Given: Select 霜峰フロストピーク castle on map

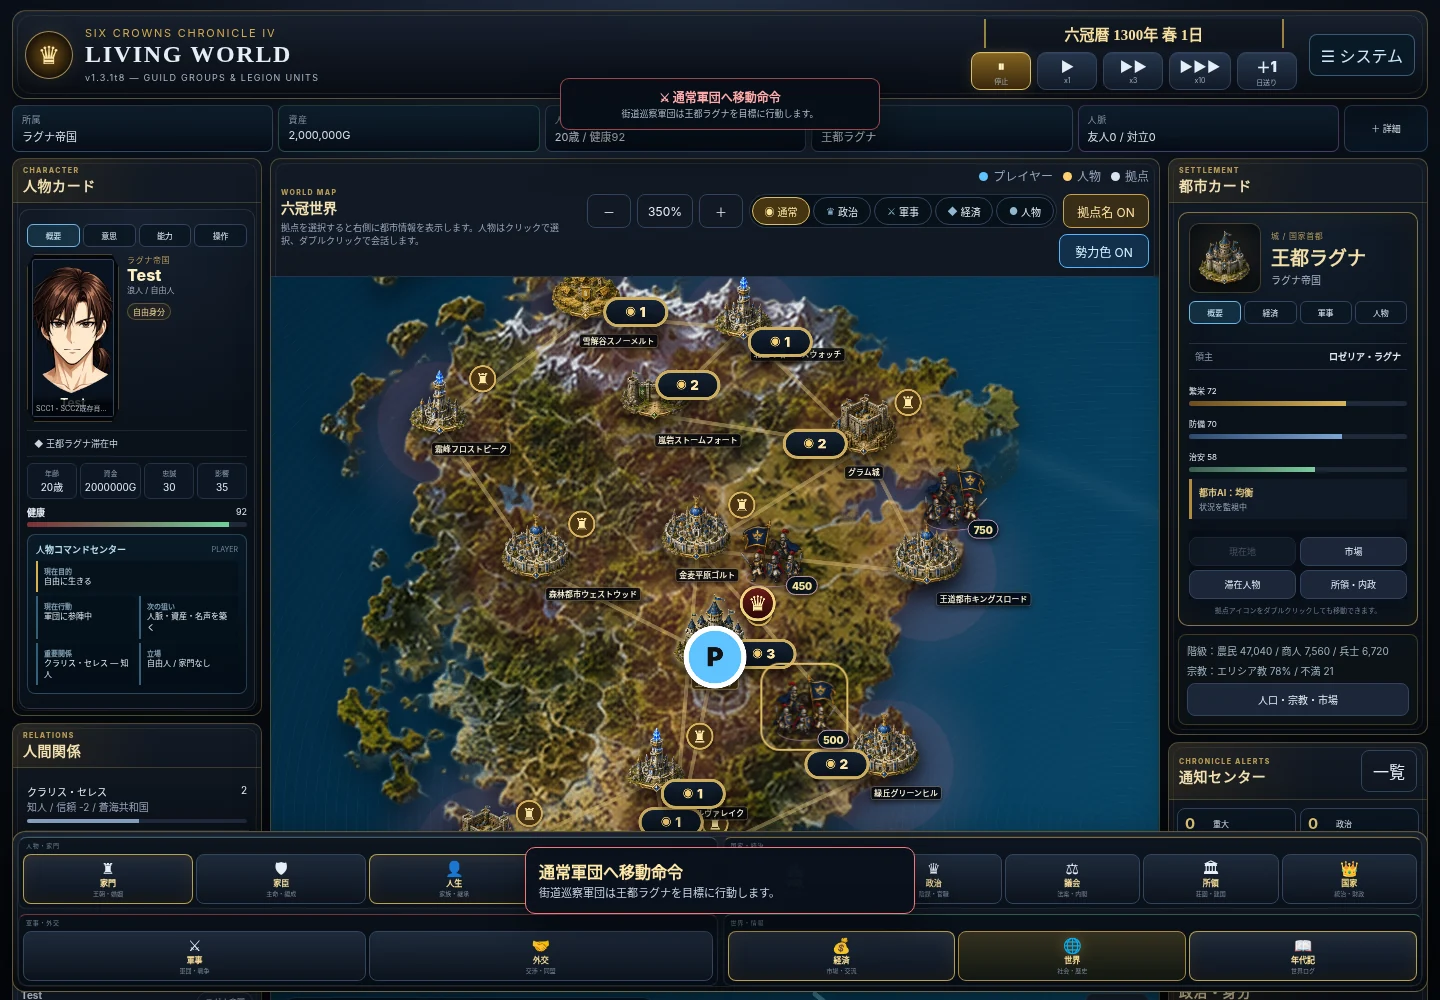Looking at the screenshot, I should pos(437,405).
